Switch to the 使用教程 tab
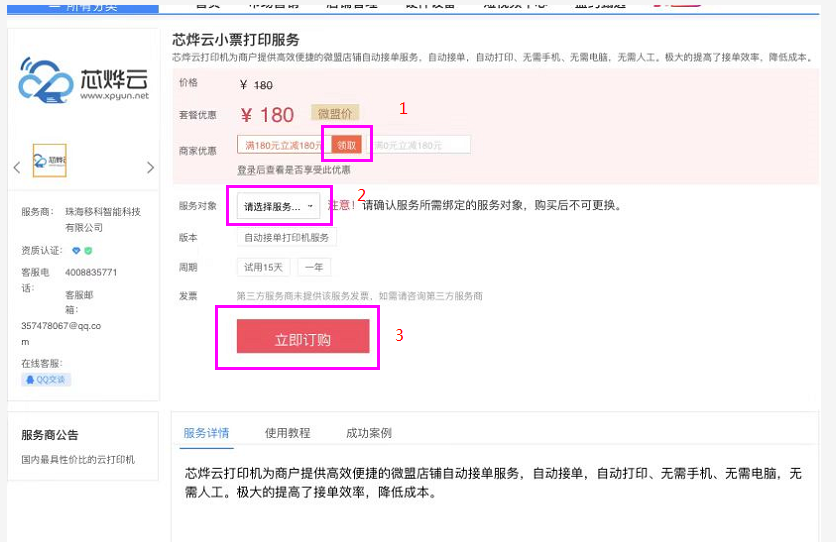The image size is (836, 542). click(x=287, y=433)
